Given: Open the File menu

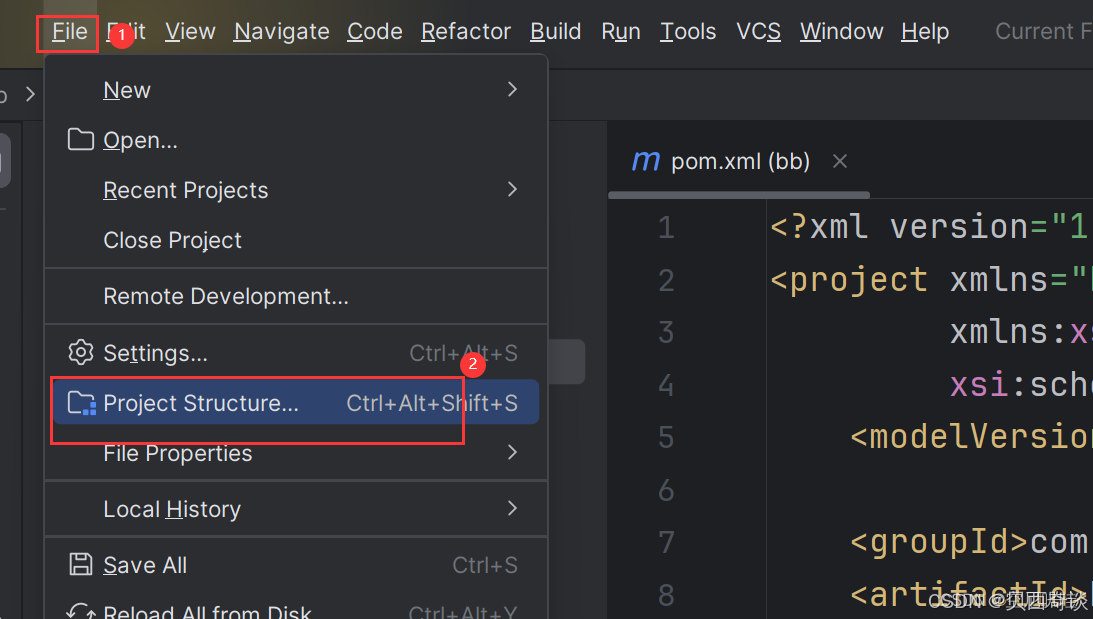Looking at the screenshot, I should (69, 31).
